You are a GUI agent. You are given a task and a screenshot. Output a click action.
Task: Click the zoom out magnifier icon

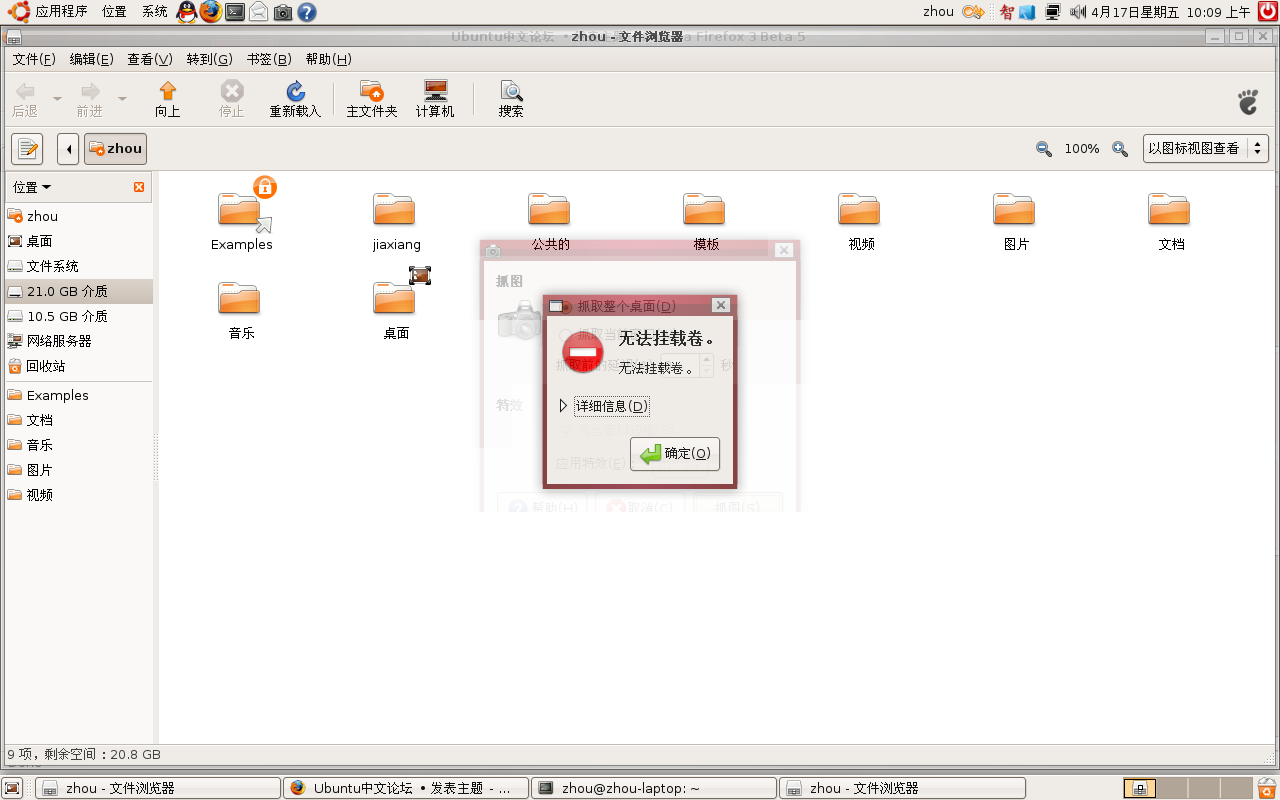(x=1044, y=149)
